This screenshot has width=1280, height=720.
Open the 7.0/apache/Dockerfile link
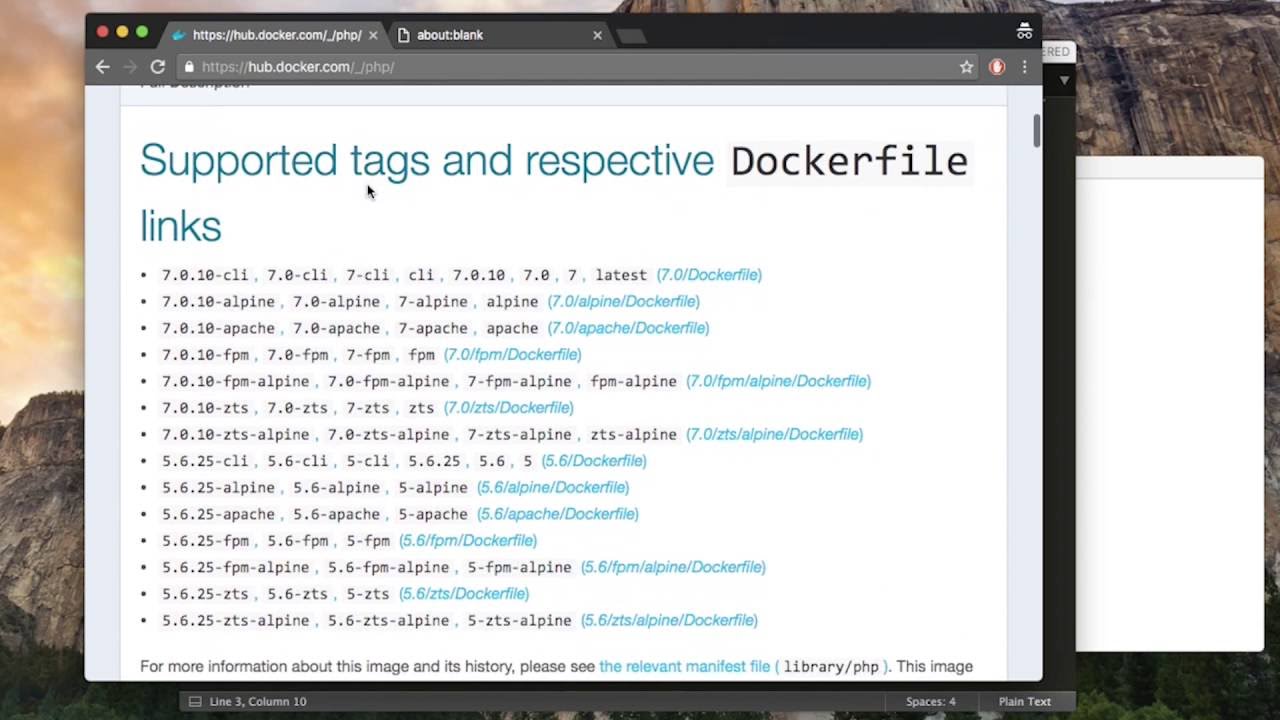[628, 328]
